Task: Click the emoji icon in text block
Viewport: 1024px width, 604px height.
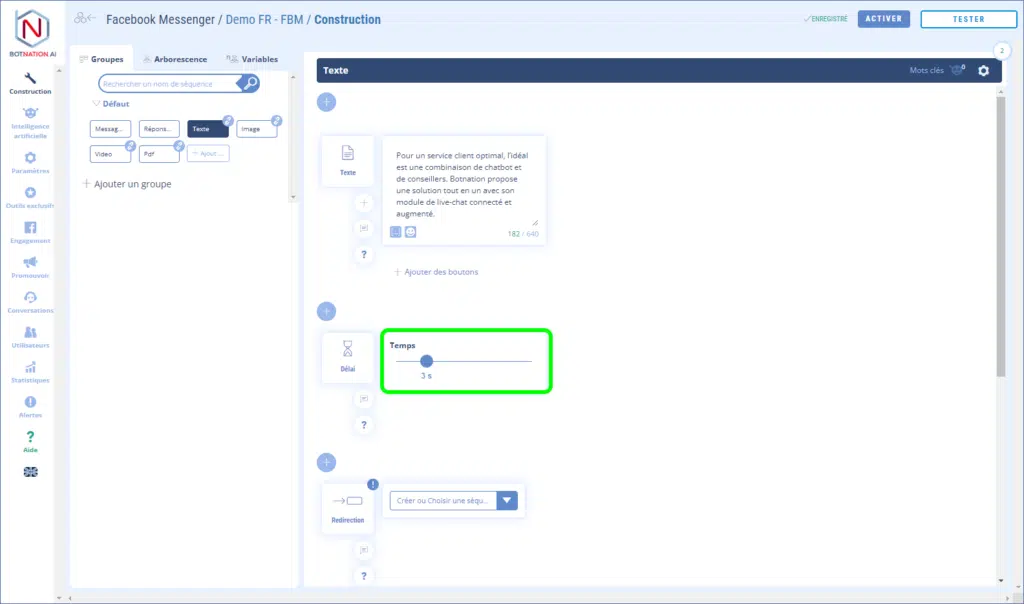Action: click(x=410, y=232)
